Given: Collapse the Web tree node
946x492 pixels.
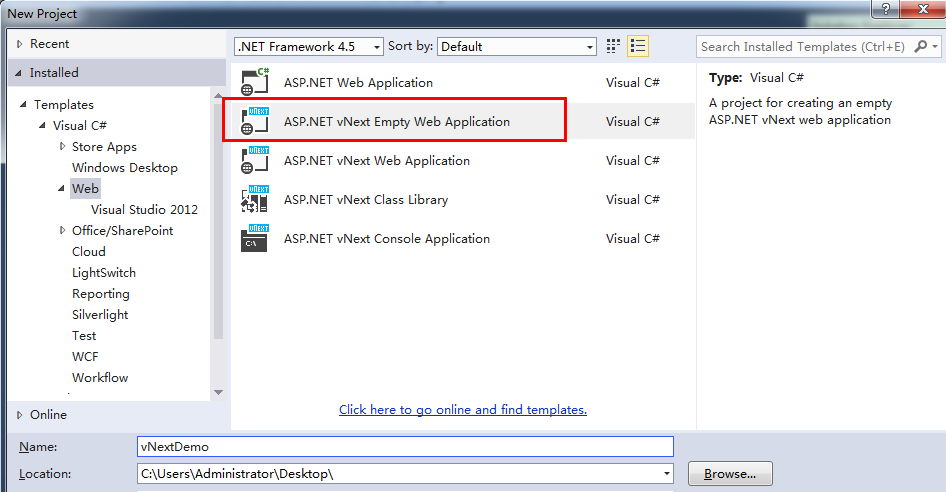Looking at the screenshot, I should coord(61,188).
